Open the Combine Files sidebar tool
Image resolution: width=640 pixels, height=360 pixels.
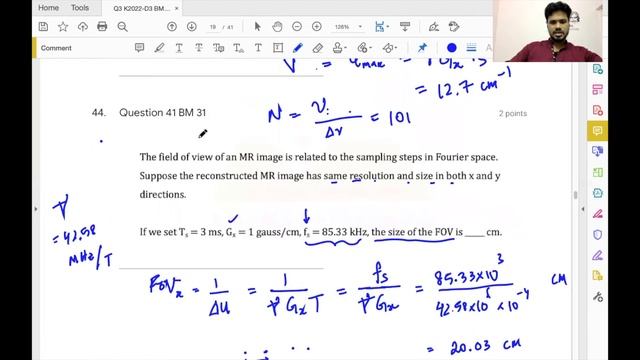pos(598,151)
